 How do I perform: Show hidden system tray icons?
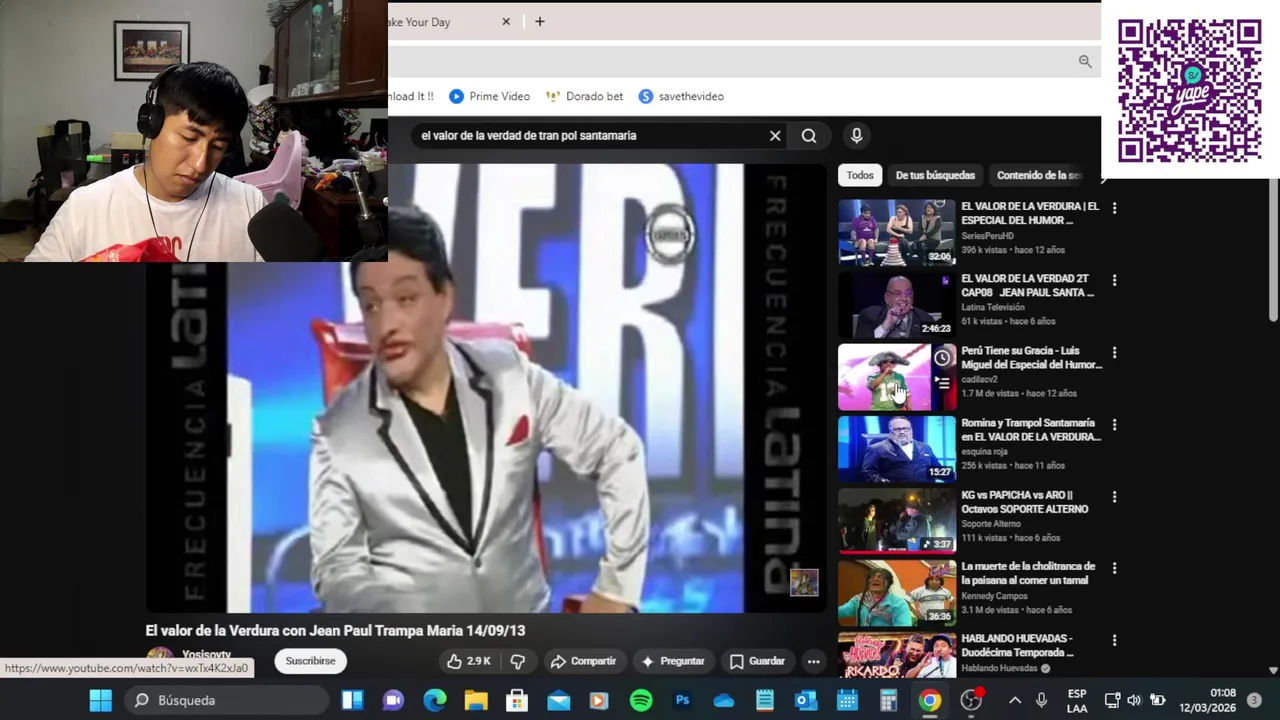(1015, 700)
